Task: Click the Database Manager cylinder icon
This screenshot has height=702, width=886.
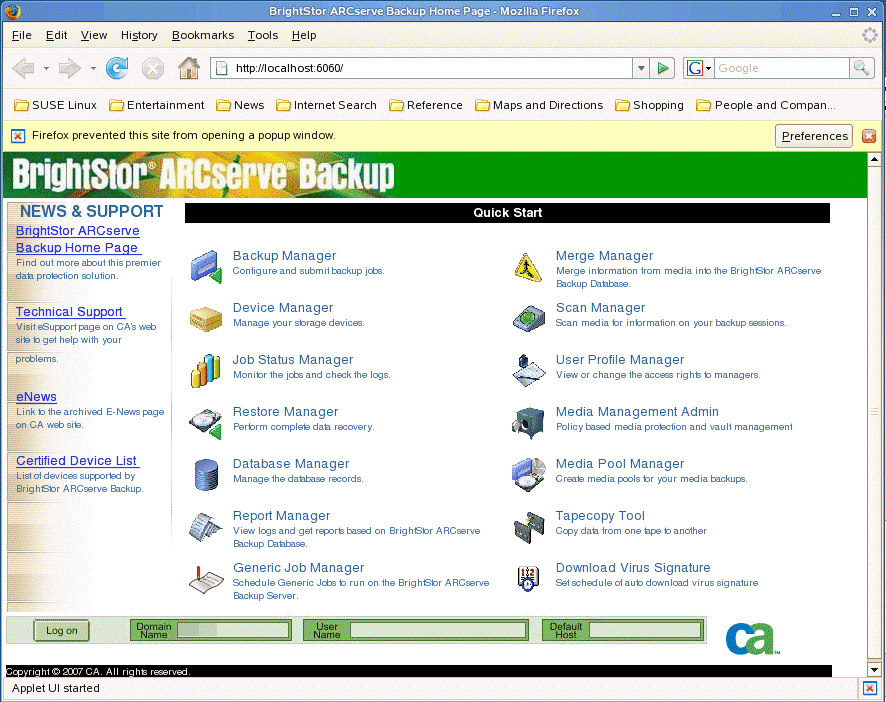Action: pyautogui.click(x=206, y=475)
